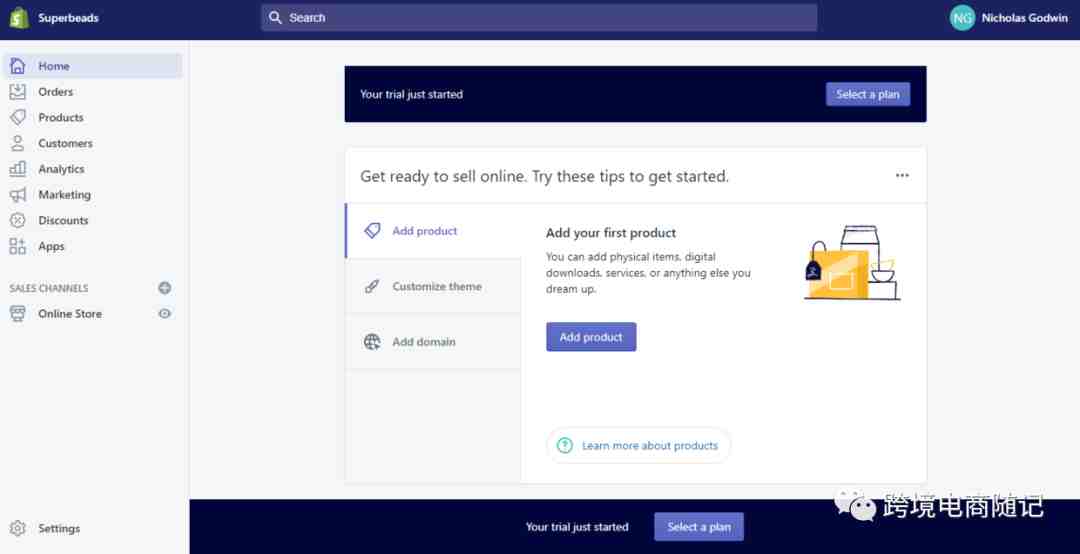The height and width of the screenshot is (554, 1080).
Task: Click the brush icon beside Customize theme
Action: pyautogui.click(x=372, y=287)
